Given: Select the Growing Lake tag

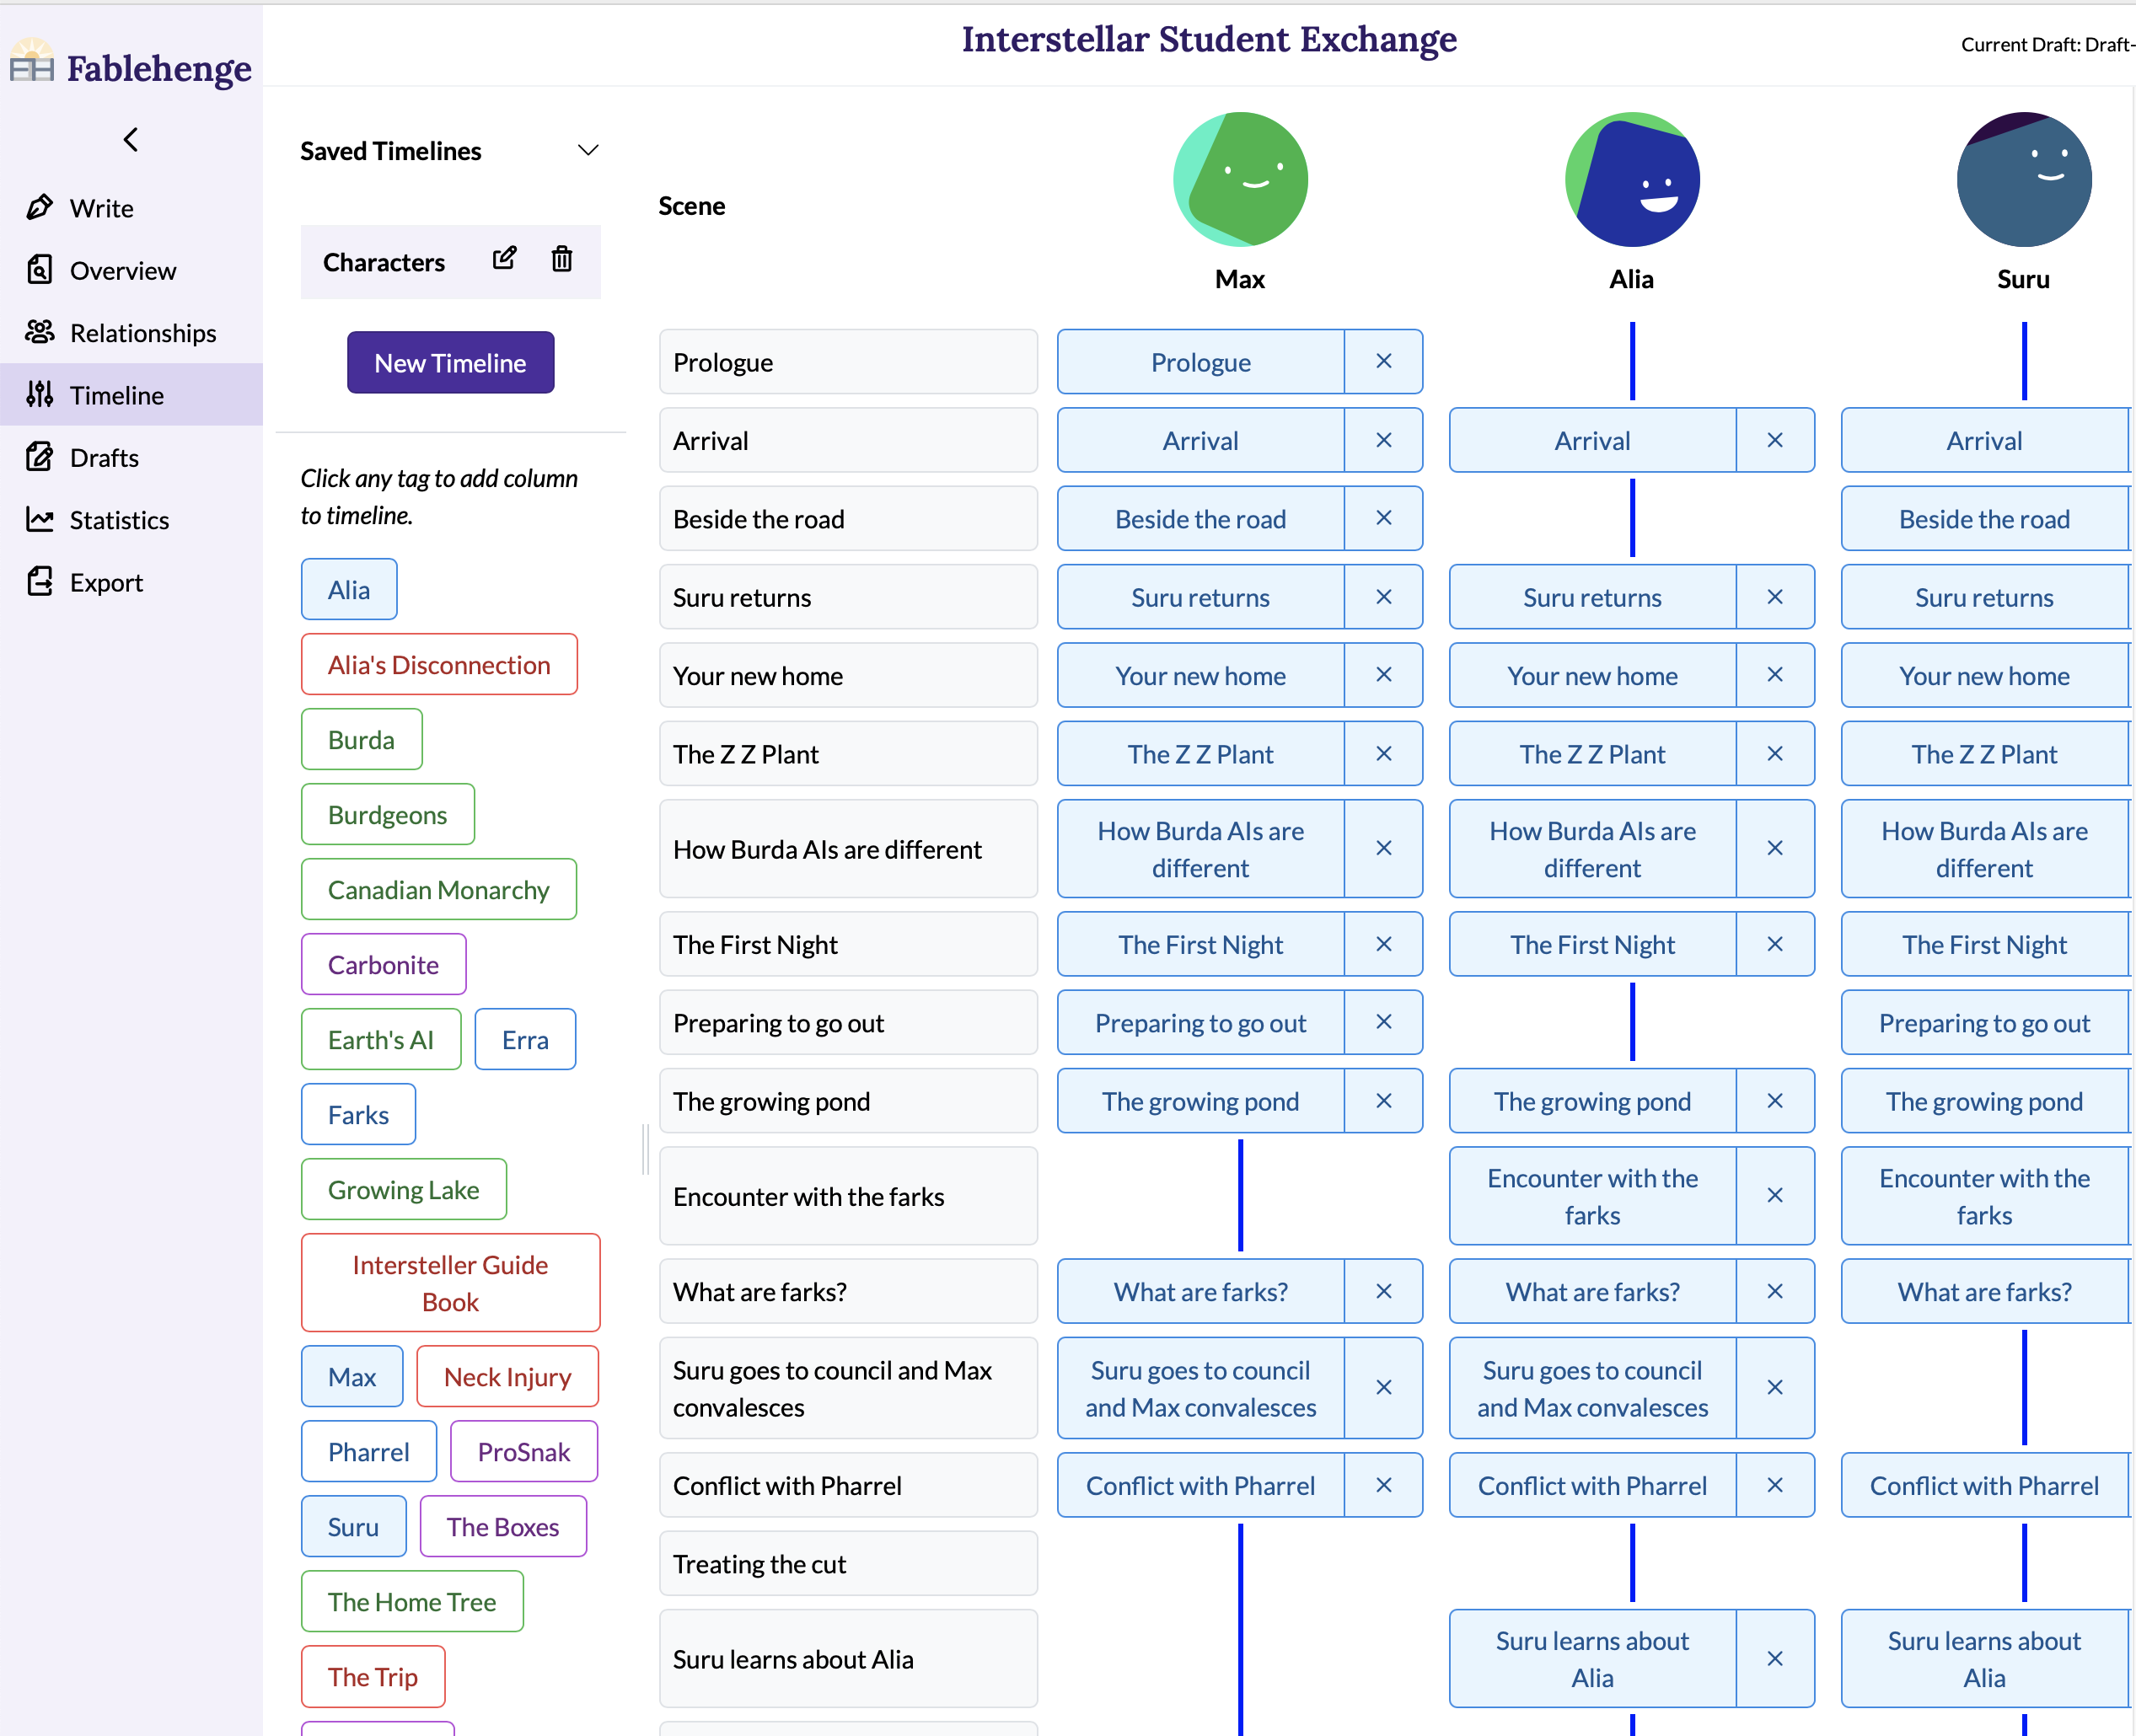Looking at the screenshot, I should click(402, 1188).
